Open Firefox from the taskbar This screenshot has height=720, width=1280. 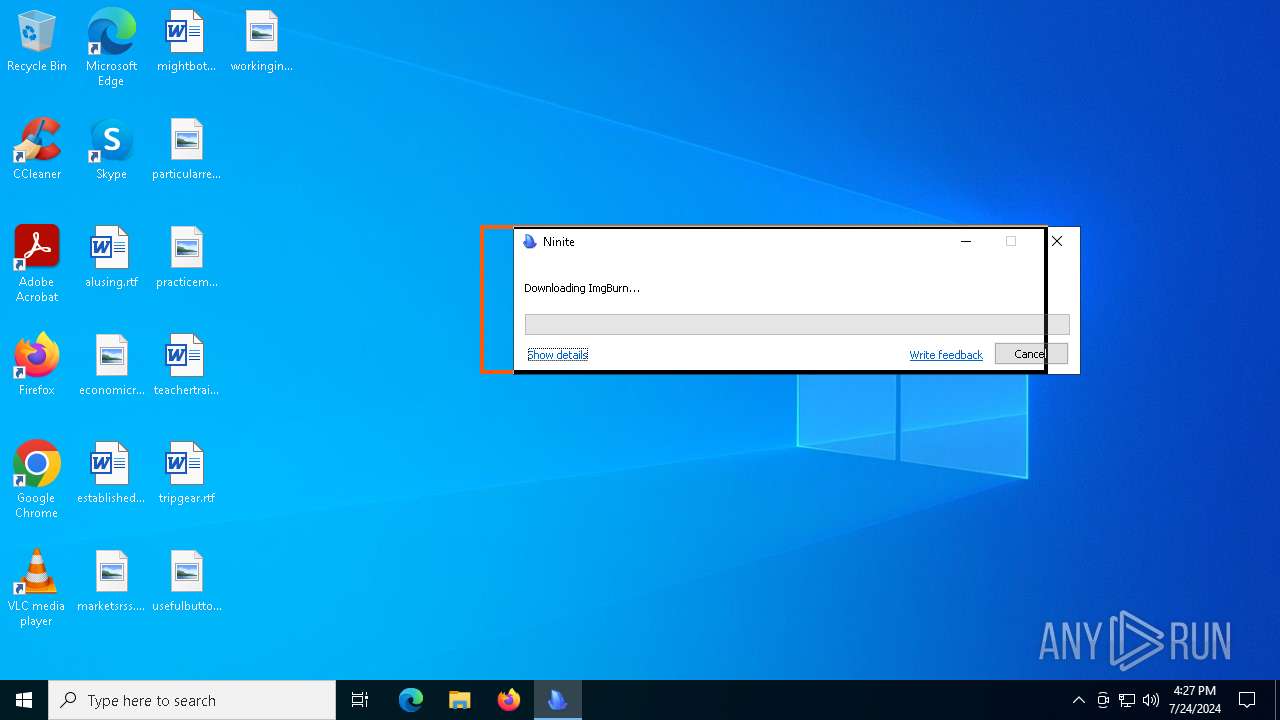point(509,700)
